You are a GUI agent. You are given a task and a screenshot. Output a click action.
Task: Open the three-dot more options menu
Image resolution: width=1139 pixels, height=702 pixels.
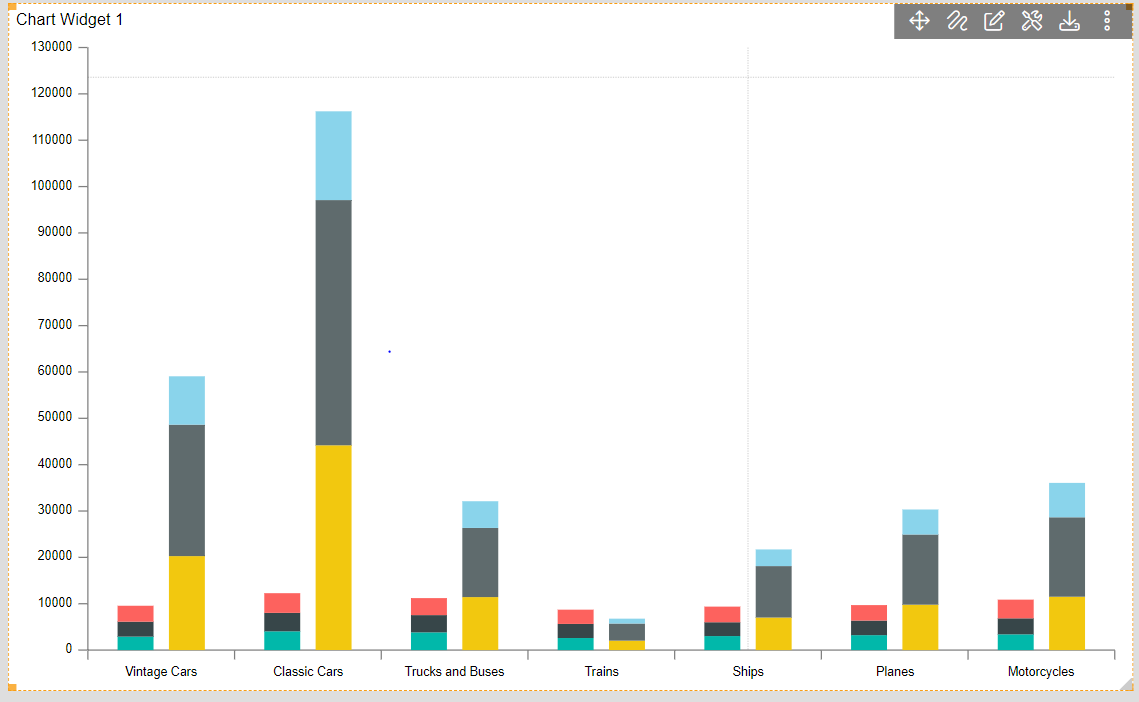[x=1107, y=20]
